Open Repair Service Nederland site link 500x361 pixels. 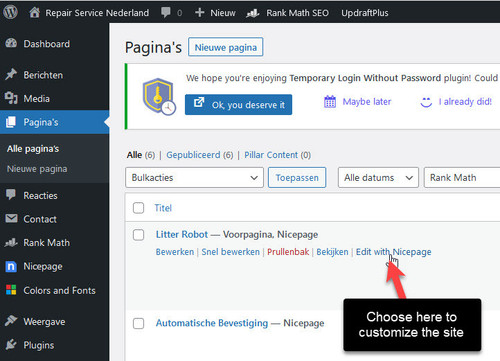point(97,13)
